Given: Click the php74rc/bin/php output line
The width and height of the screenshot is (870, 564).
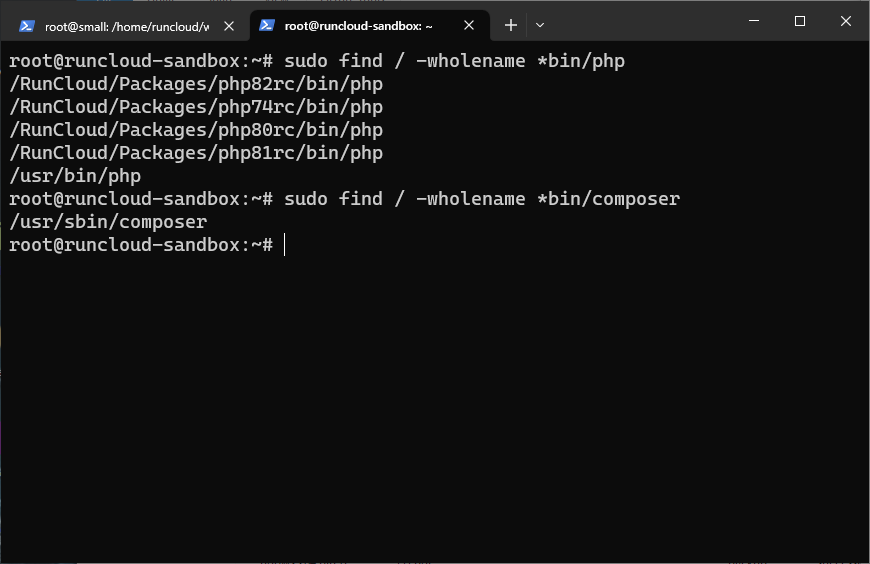Looking at the screenshot, I should click(196, 107).
